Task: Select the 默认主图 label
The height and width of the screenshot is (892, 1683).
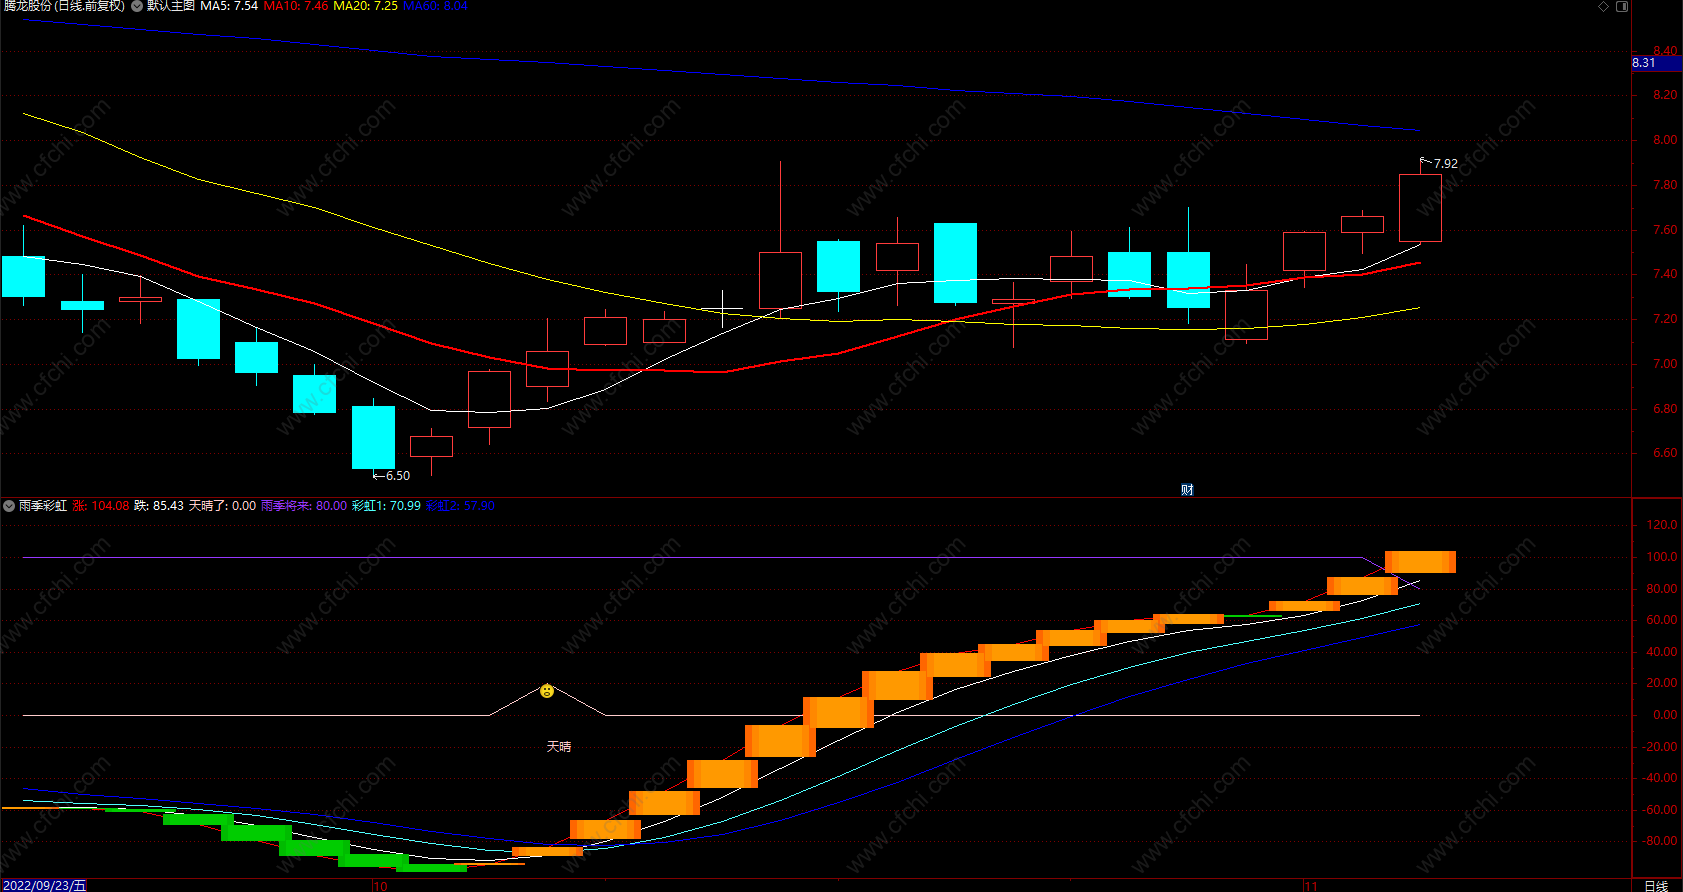Action: [x=170, y=6]
